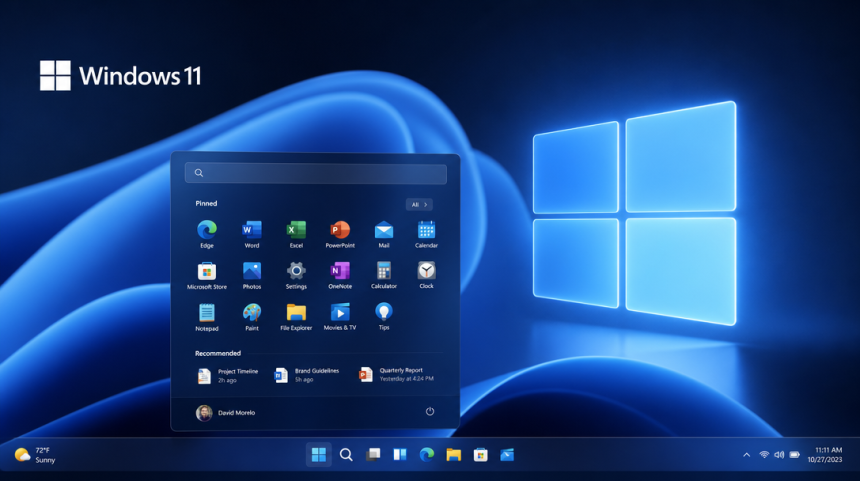Open the Calculator app
Screen dimensions: 860x481
coord(384,275)
